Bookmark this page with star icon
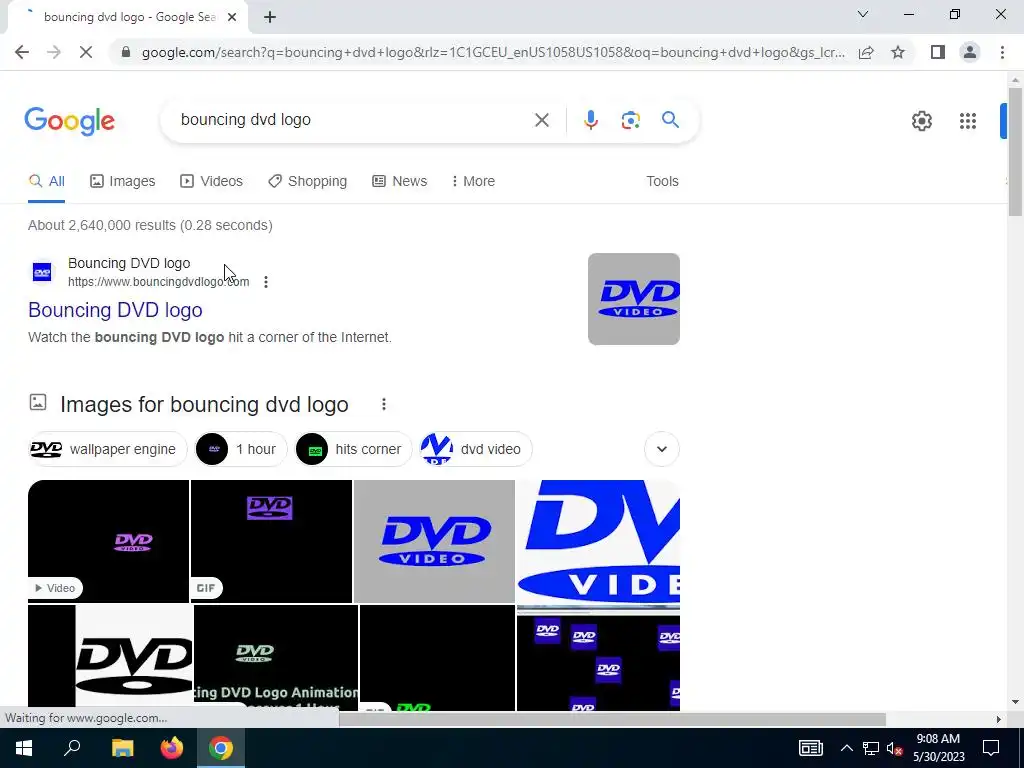The width and height of the screenshot is (1024, 768). click(898, 52)
